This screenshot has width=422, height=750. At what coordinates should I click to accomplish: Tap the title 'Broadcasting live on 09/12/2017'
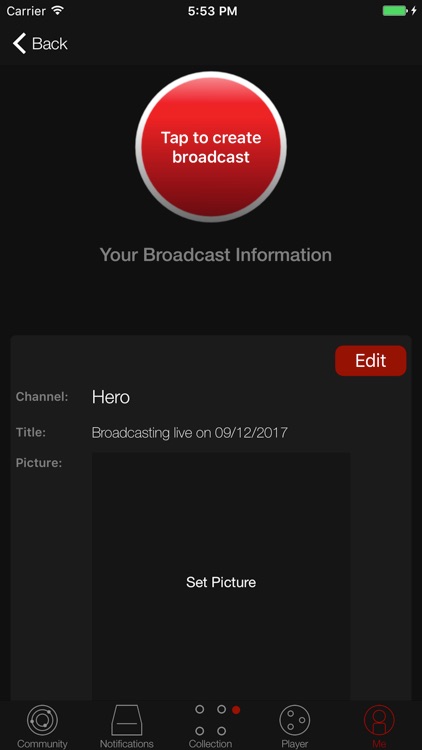[x=189, y=433]
